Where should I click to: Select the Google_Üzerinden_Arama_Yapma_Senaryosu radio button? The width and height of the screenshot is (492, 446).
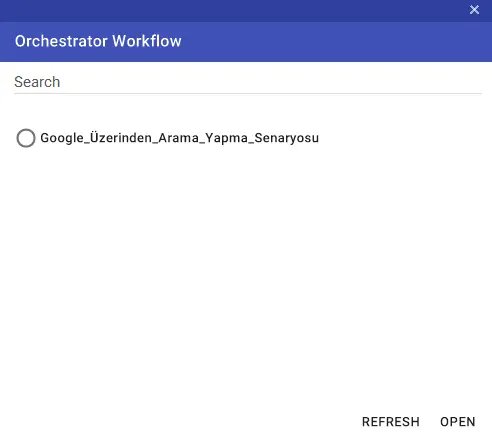click(x=26, y=138)
